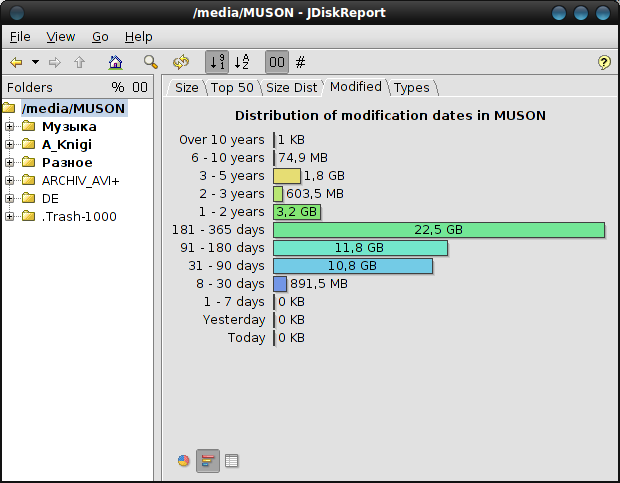
Task: Select the Разное folder in tree
Action: (x=67, y=162)
